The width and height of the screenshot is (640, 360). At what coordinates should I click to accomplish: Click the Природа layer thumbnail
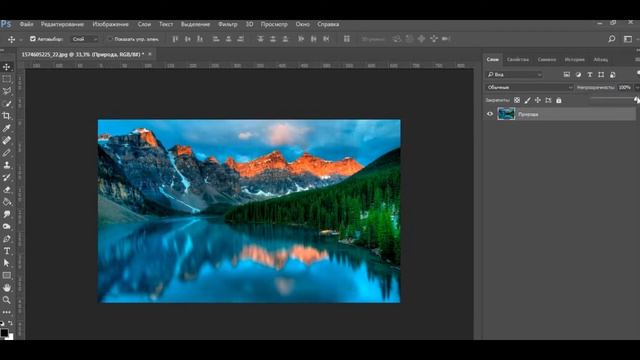click(506, 114)
